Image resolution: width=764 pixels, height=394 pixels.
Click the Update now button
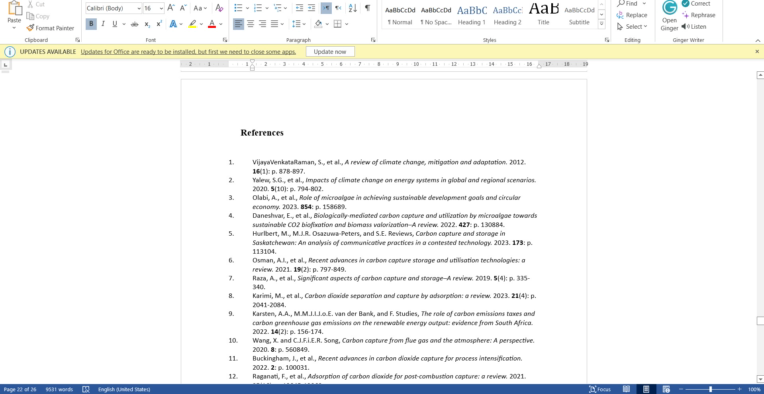point(330,52)
